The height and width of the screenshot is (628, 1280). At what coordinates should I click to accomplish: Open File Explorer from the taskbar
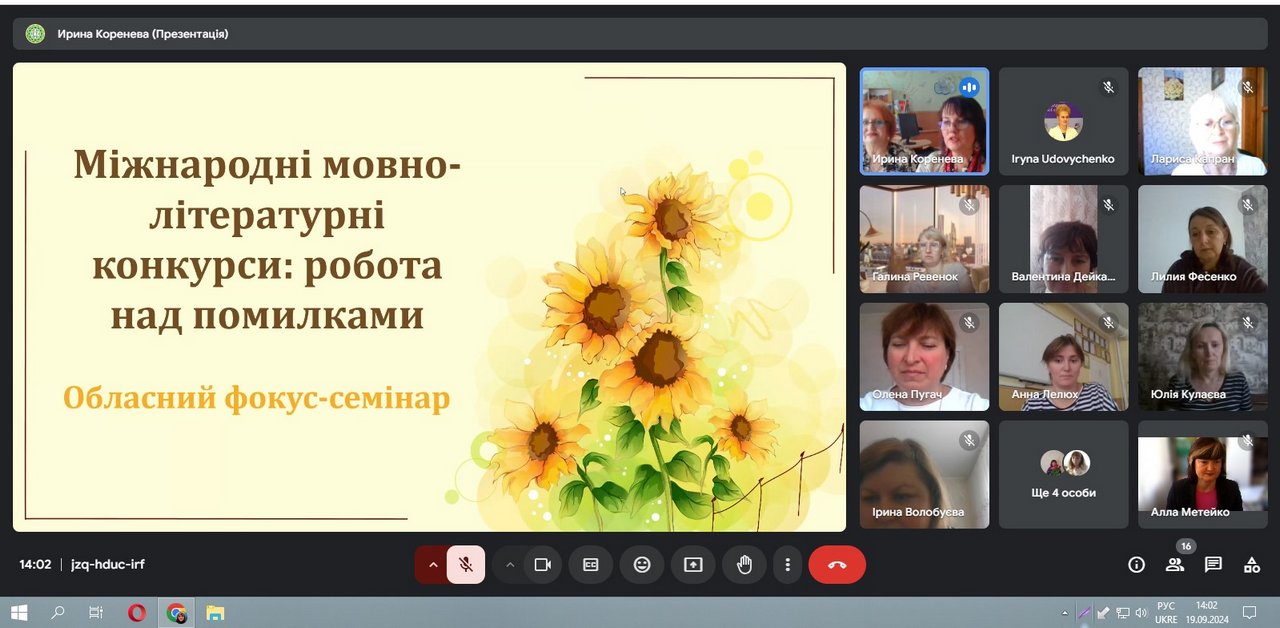[215, 613]
